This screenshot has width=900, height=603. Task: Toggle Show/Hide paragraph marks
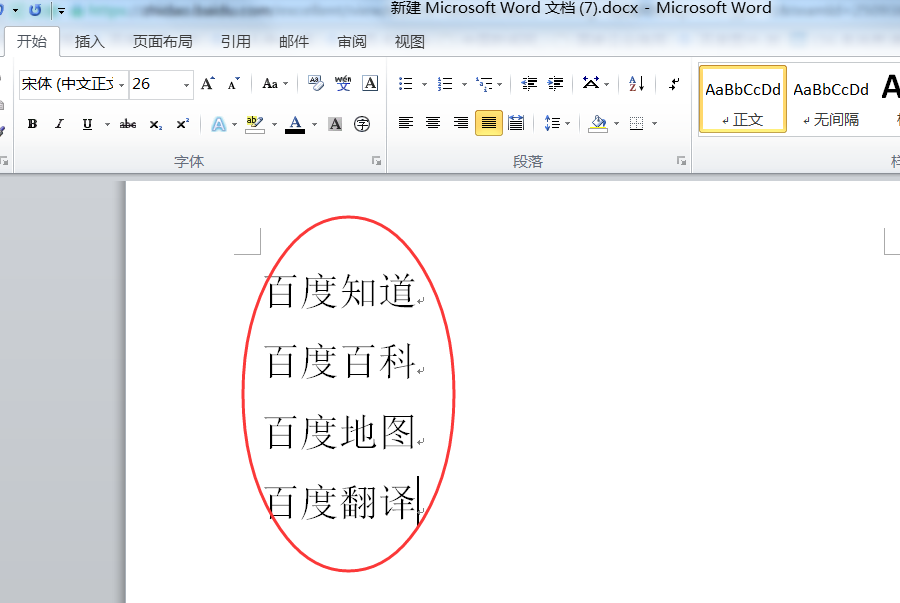674,84
